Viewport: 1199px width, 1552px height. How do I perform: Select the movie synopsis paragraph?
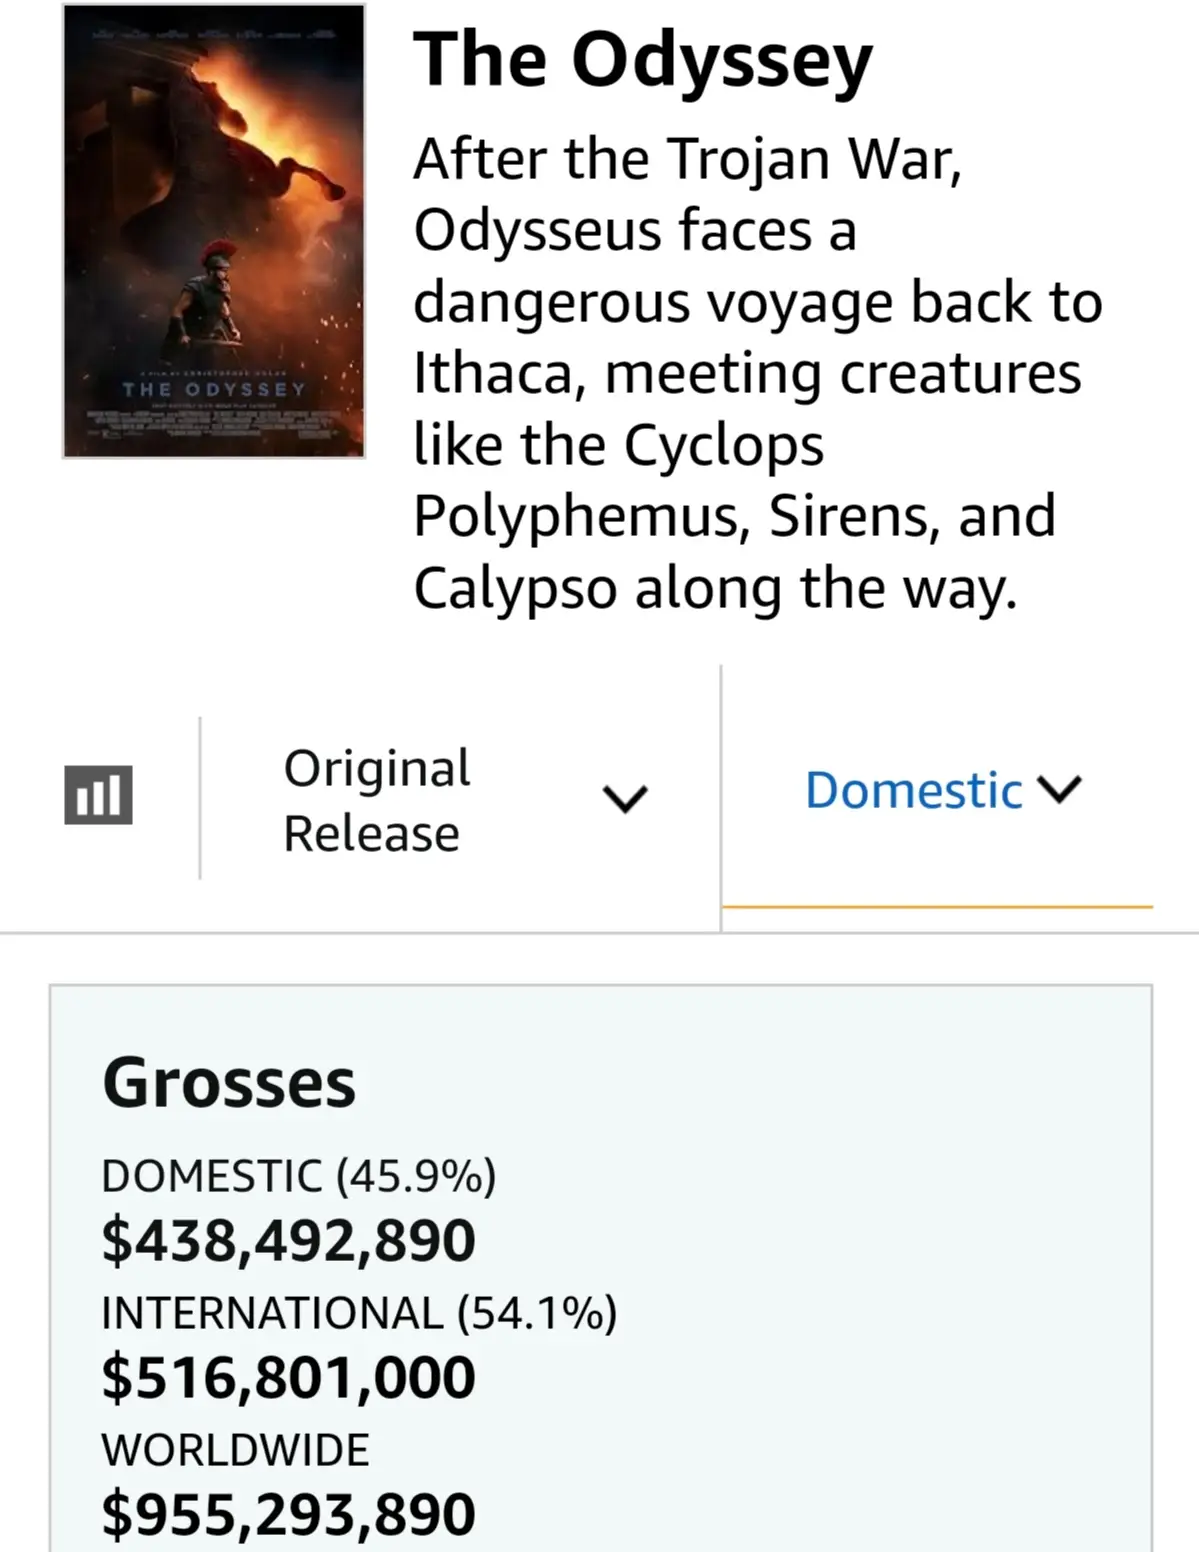[x=757, y=373]
